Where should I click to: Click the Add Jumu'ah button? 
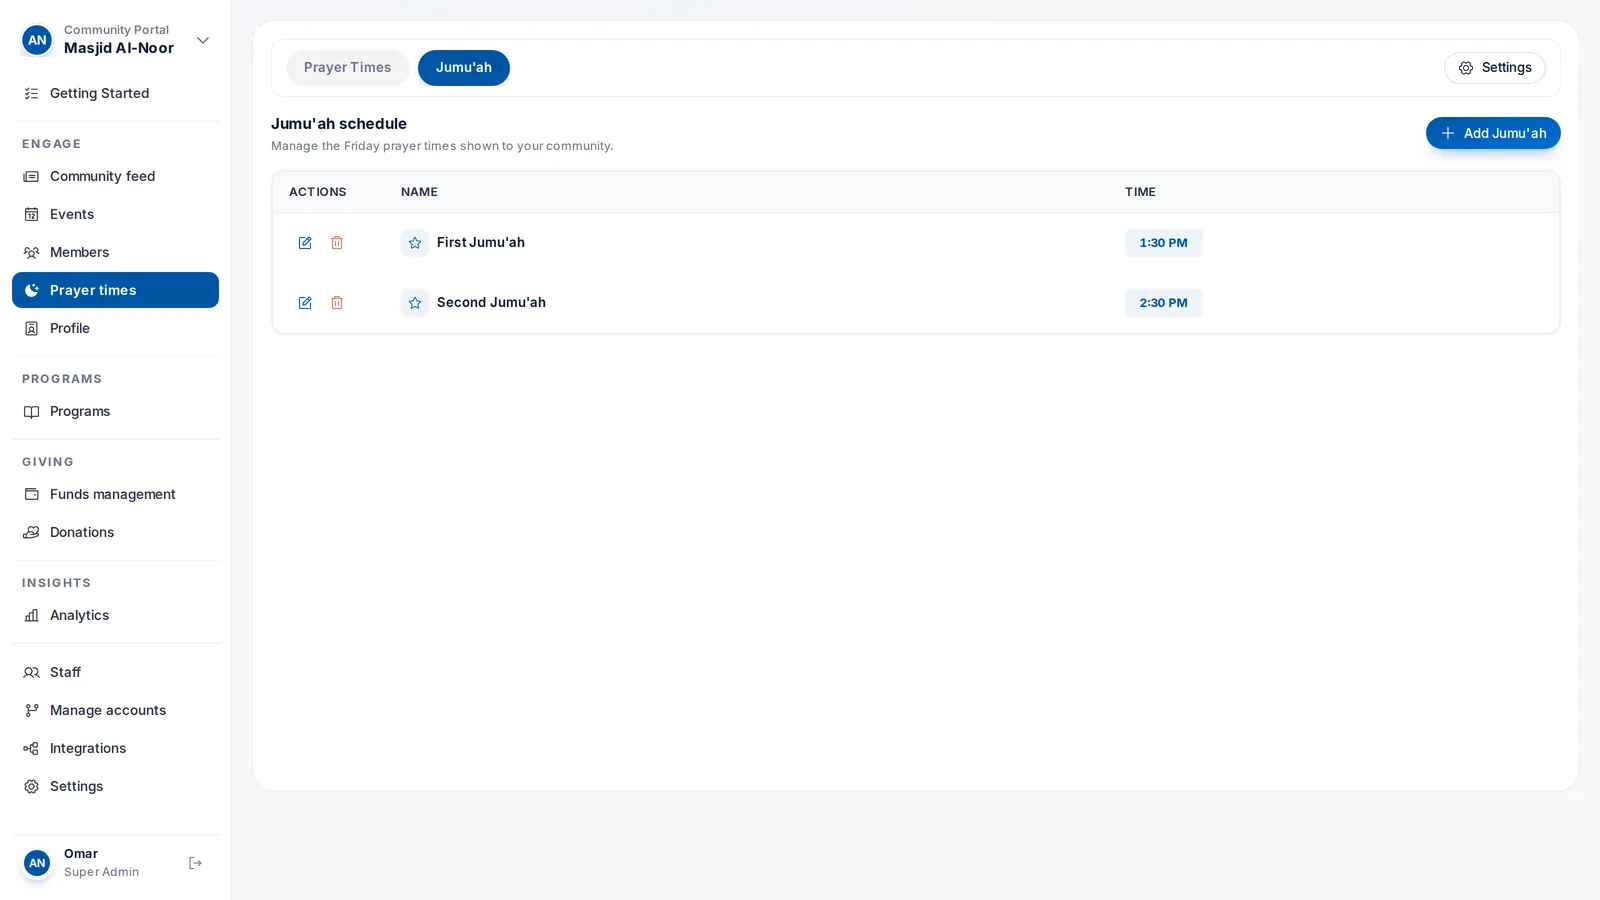(1493, 133)
